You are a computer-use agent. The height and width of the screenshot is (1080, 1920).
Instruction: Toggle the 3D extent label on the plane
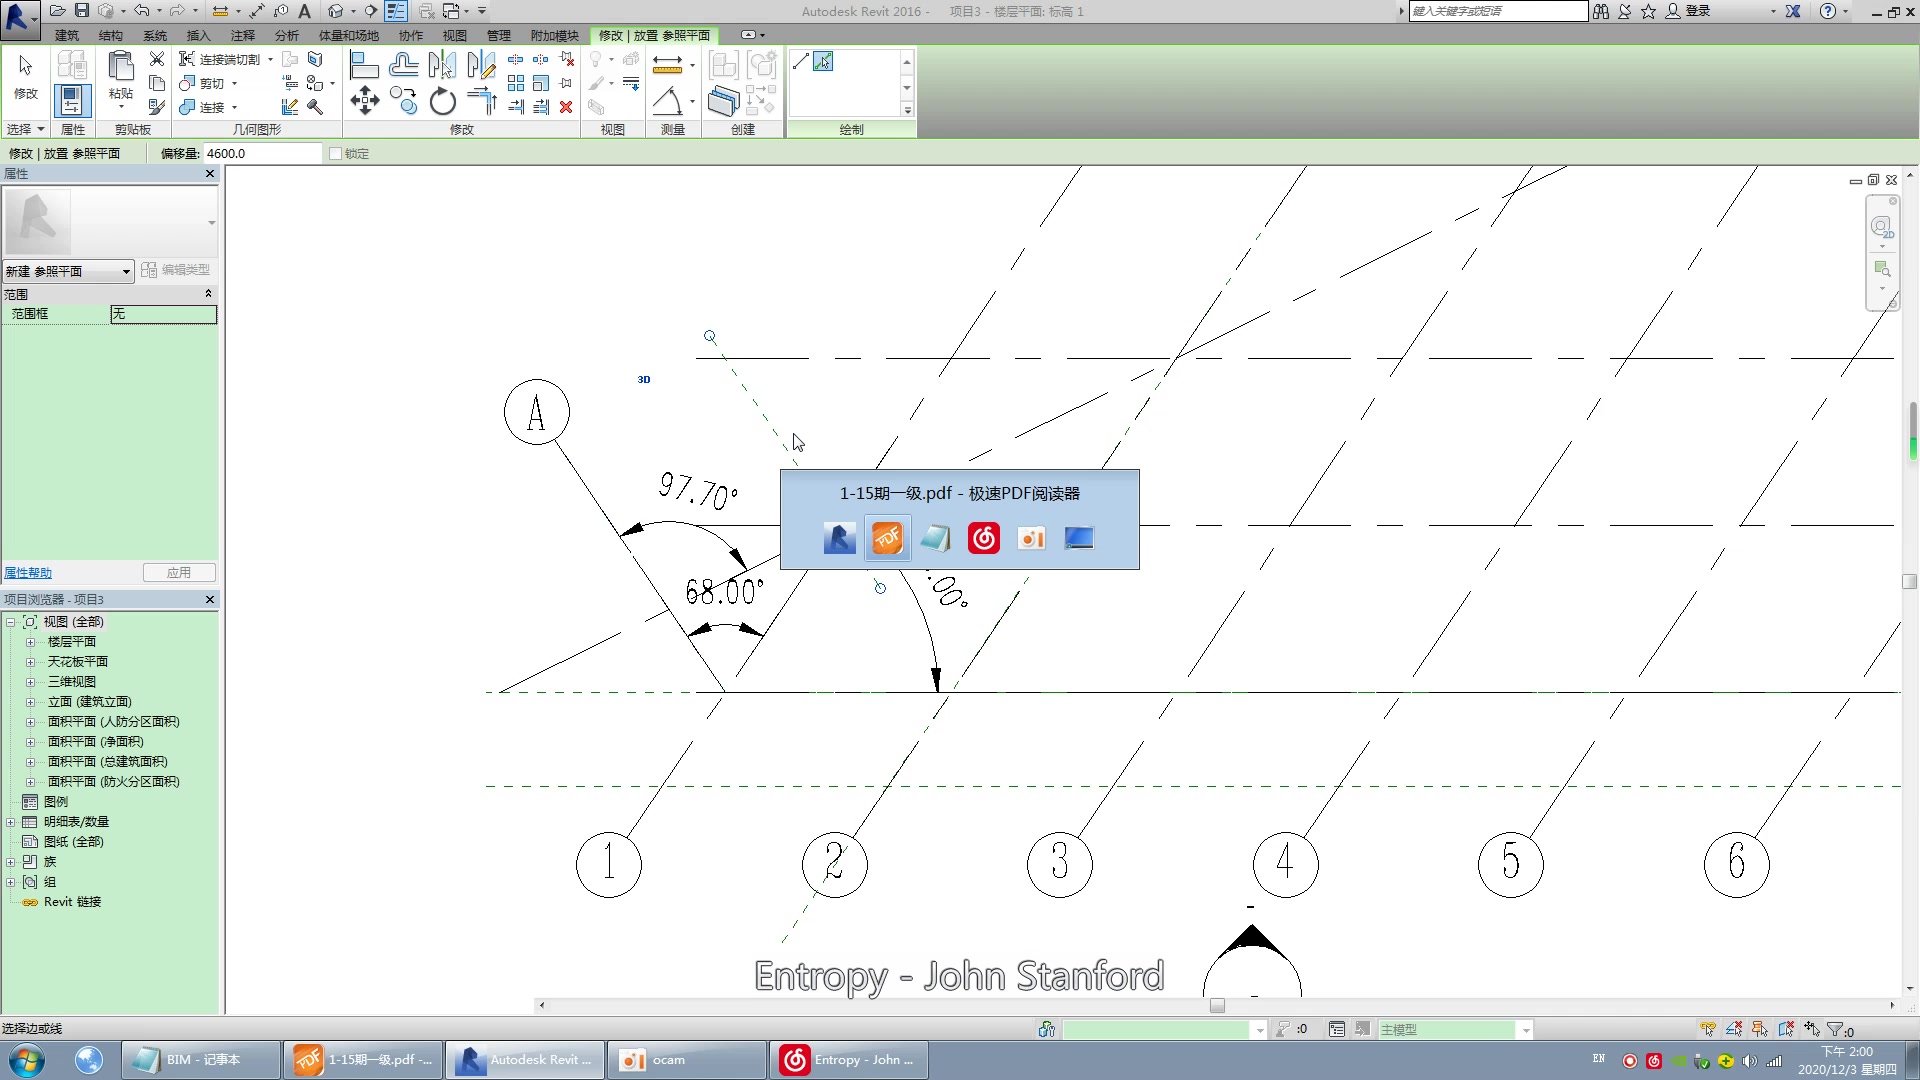coord(644,379)
